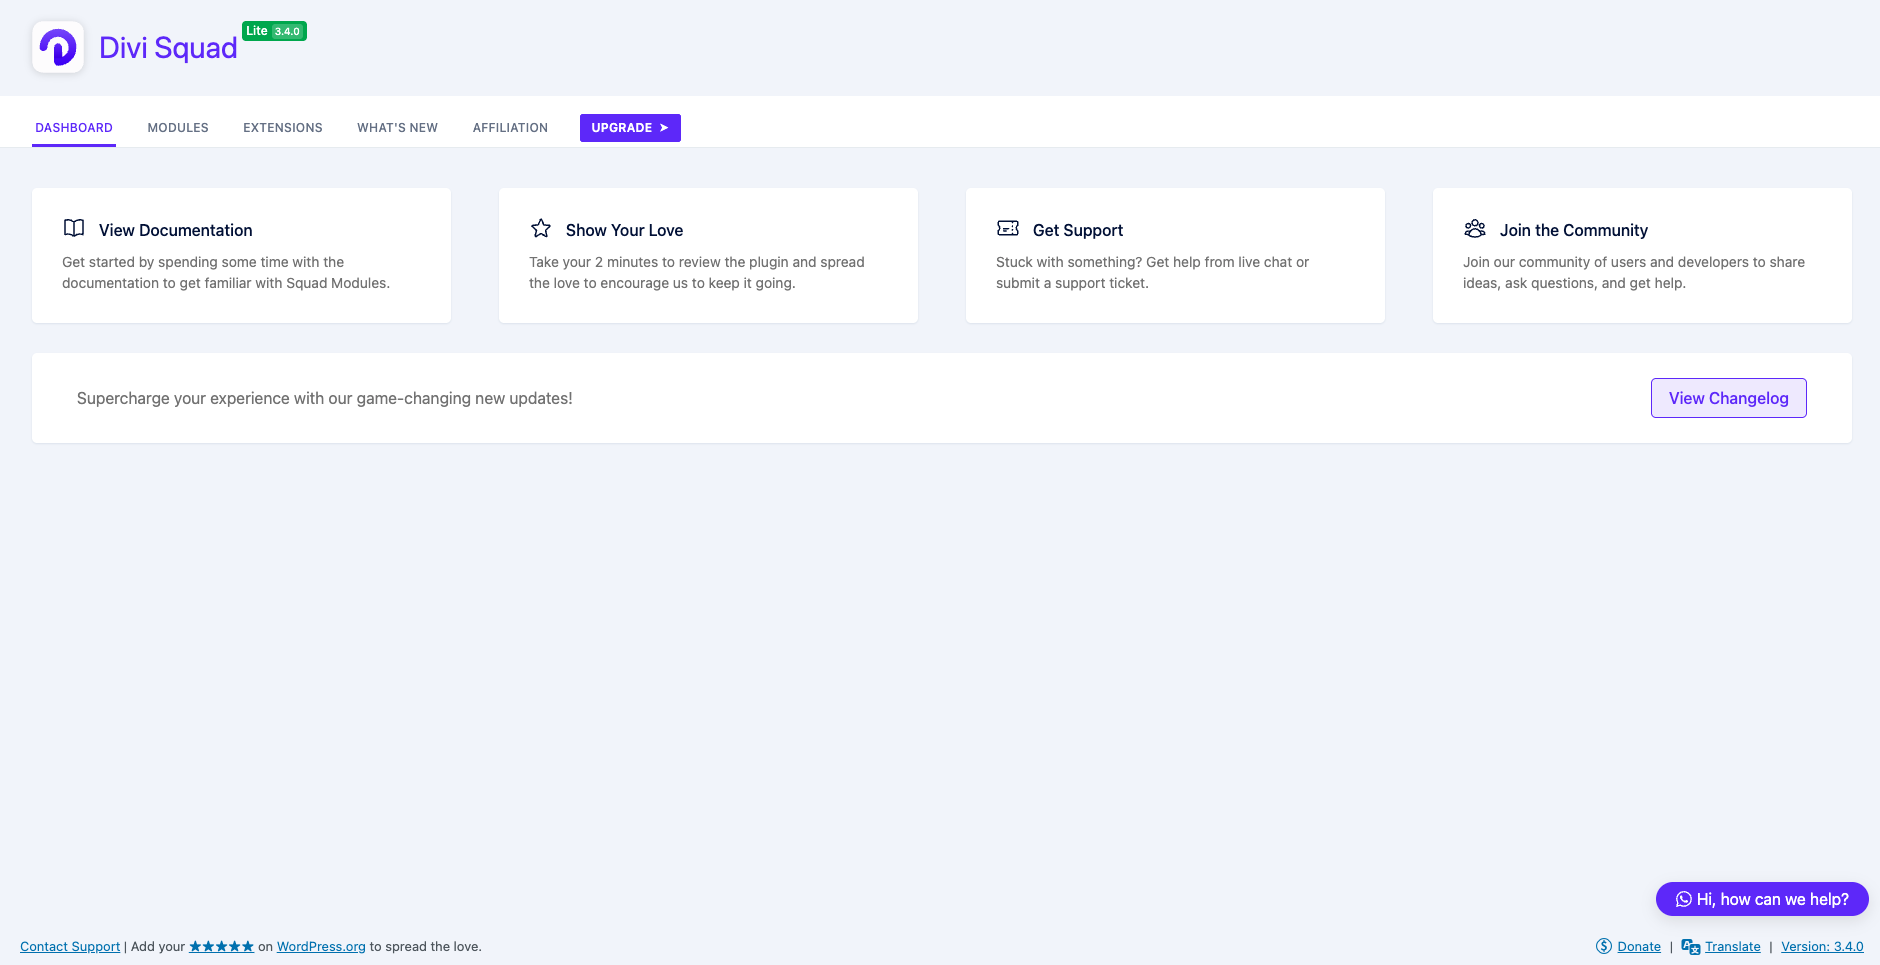Viewport: 1880px width, 965px height.
Task: Follow the Contact Support link
Action: click(70, 946)
